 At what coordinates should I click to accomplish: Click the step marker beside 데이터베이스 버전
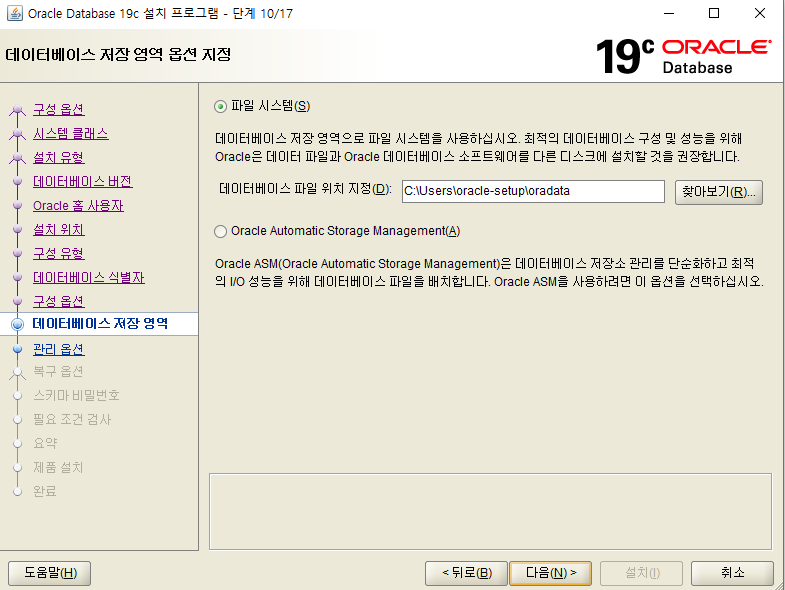pyautogui.click(x=18, y=181)
